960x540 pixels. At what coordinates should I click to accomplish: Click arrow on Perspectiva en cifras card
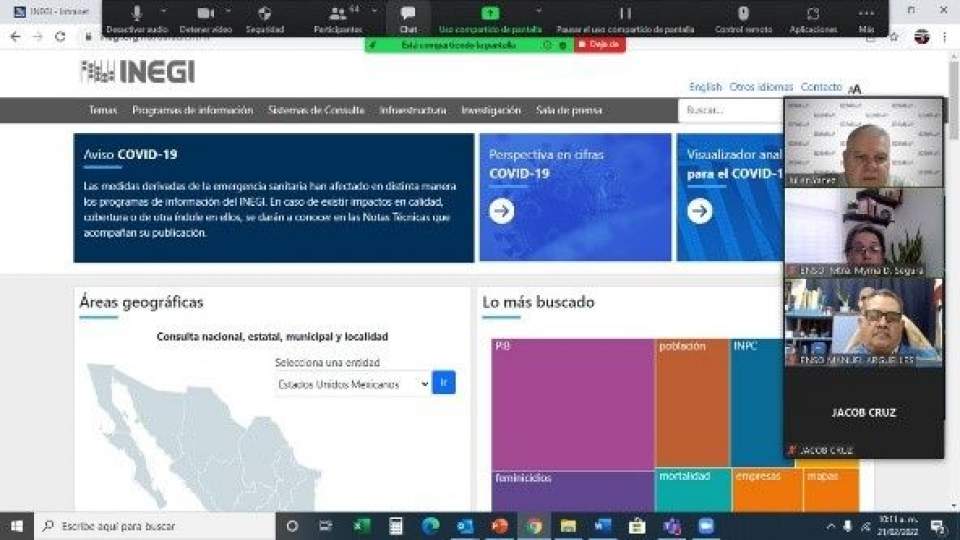(501, 211)
